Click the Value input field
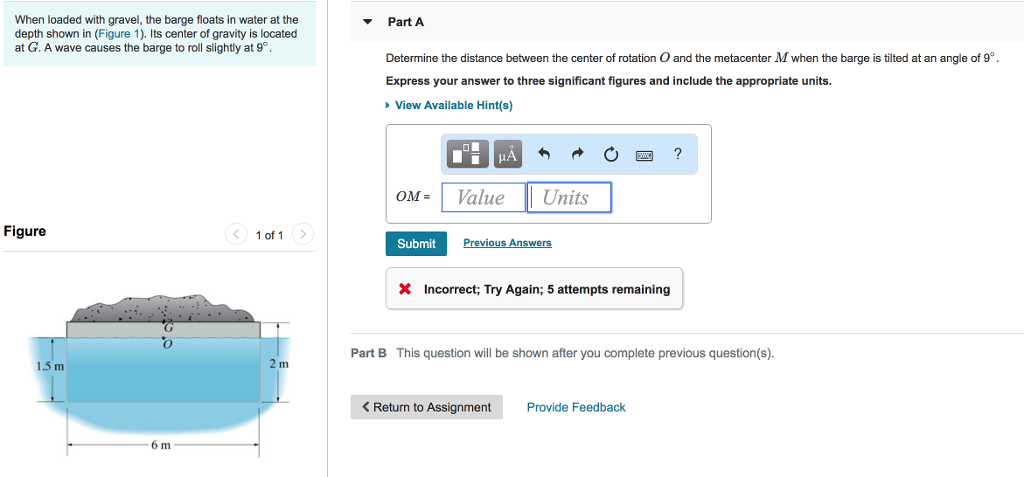This screenshot has width=1024, height=477. pyautogui.click(x=482, y=197)
